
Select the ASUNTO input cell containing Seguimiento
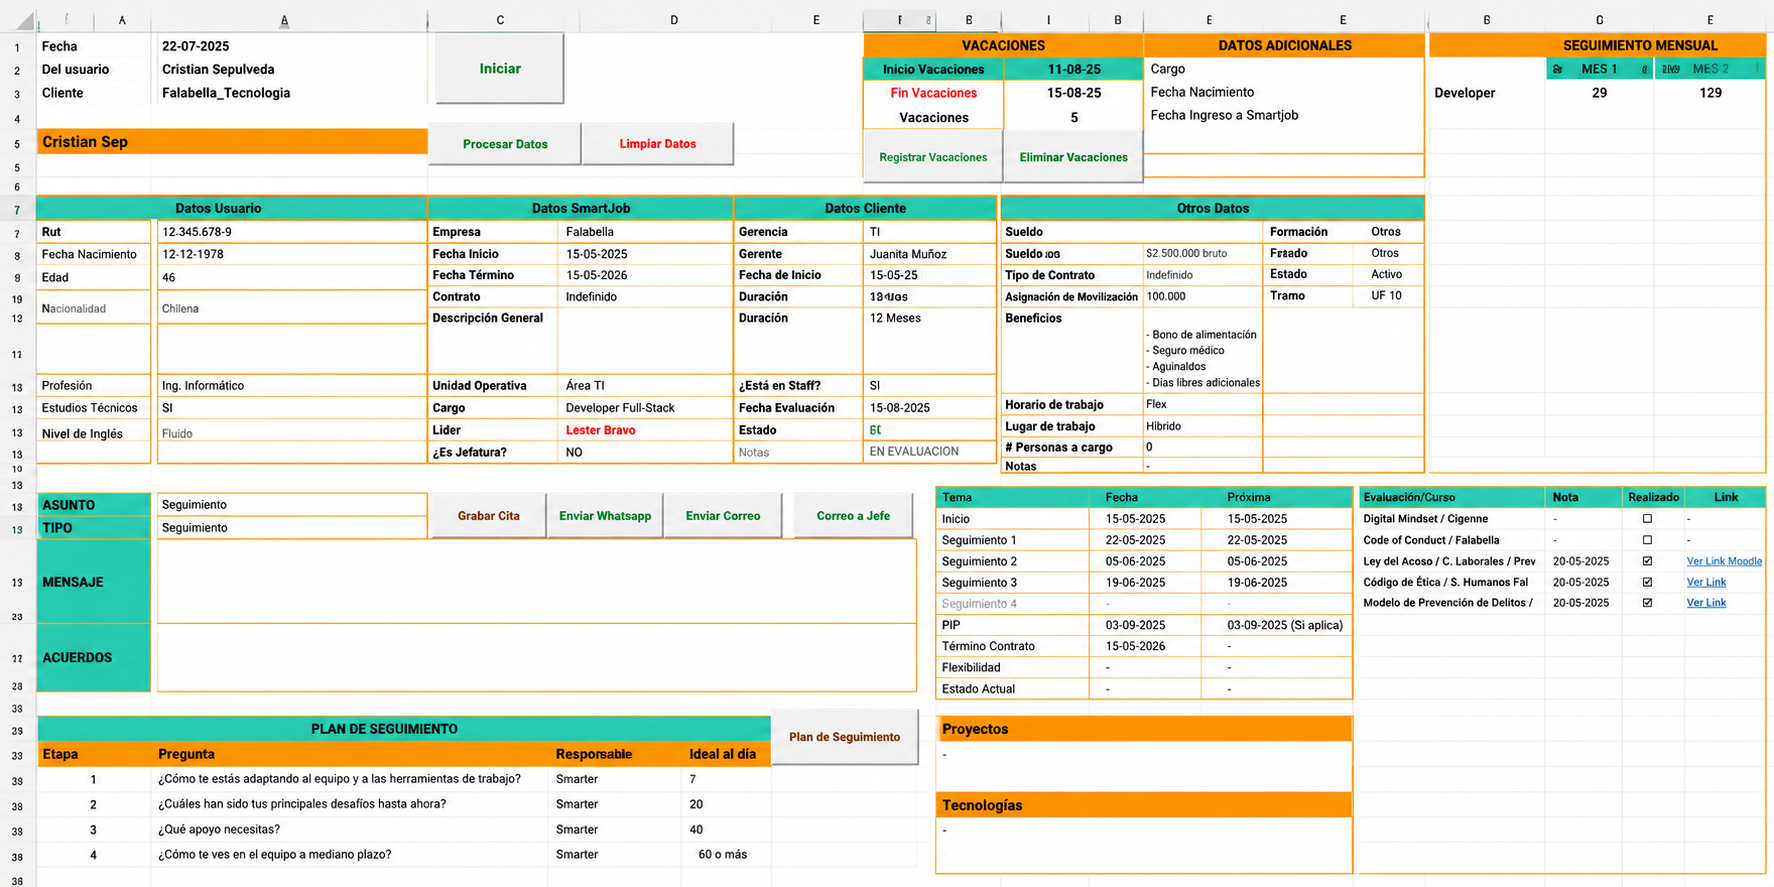point(292,505)
